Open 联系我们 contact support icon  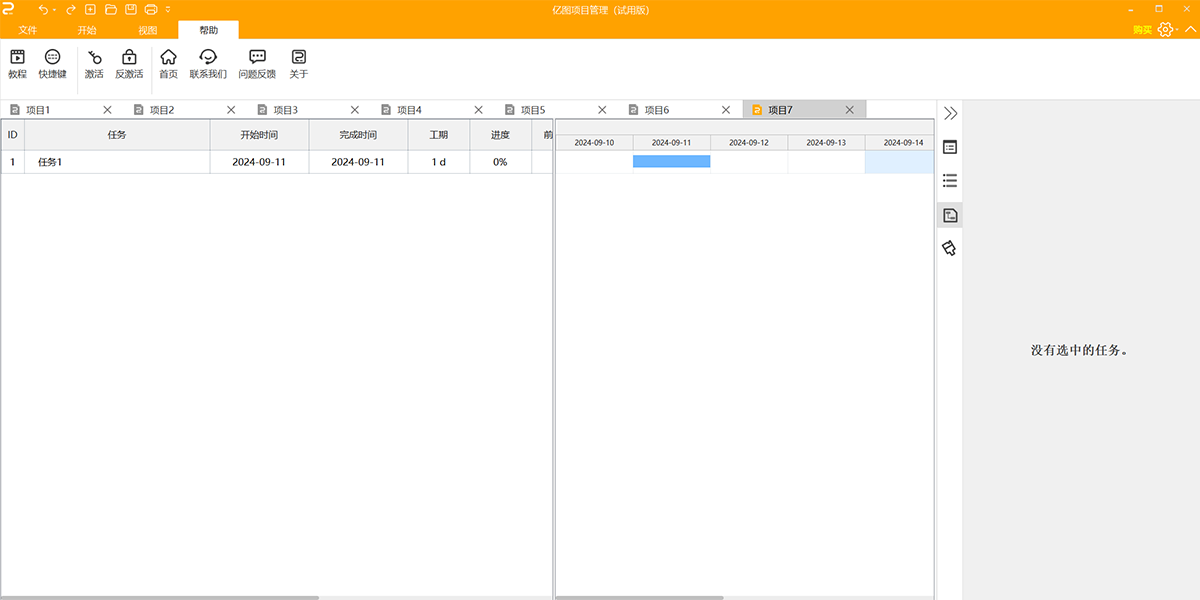click(x=208, y=64)
